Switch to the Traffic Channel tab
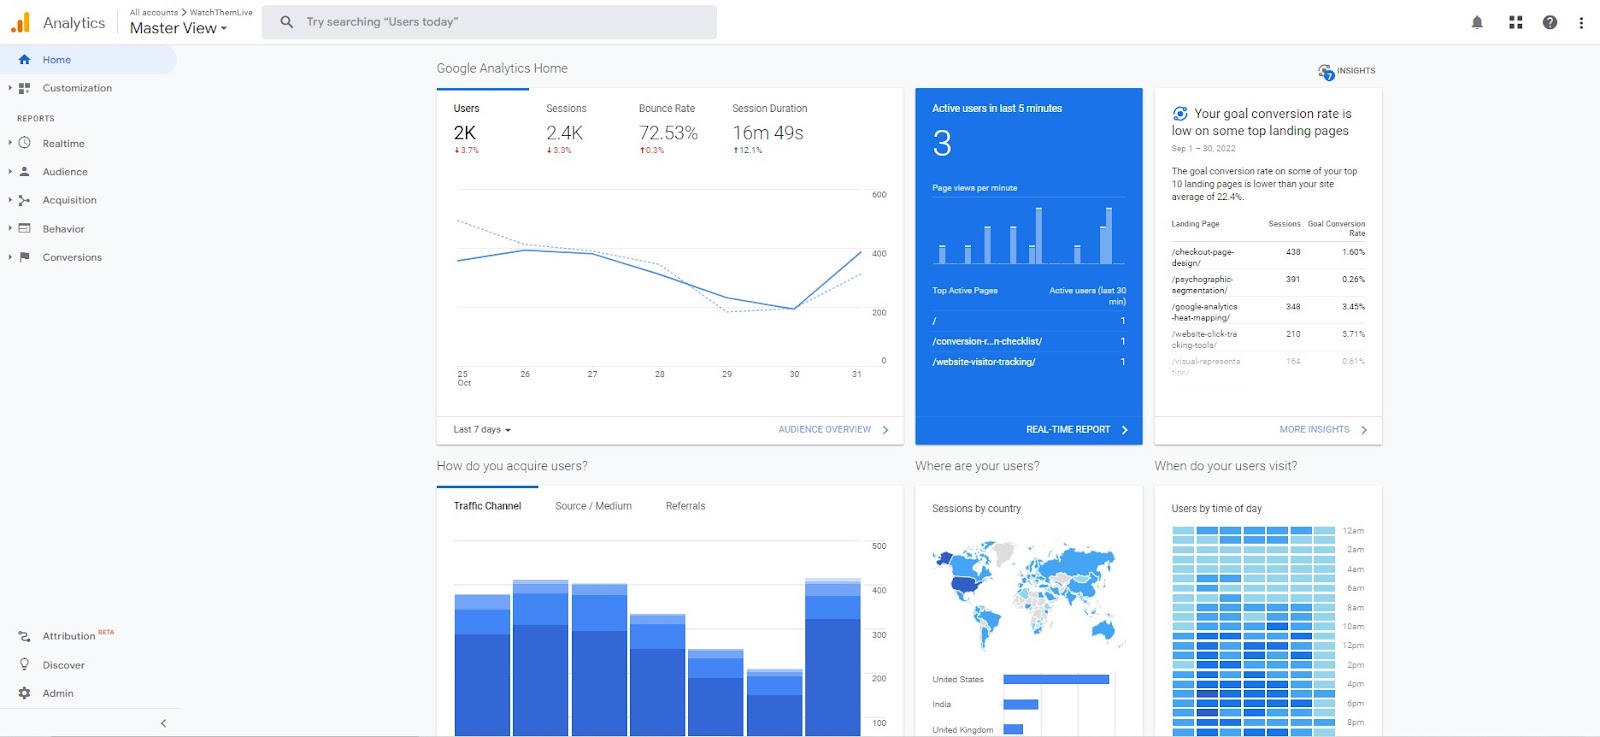Image resolution: width=1600 pixels, height=737 pixels. point(487,506)
